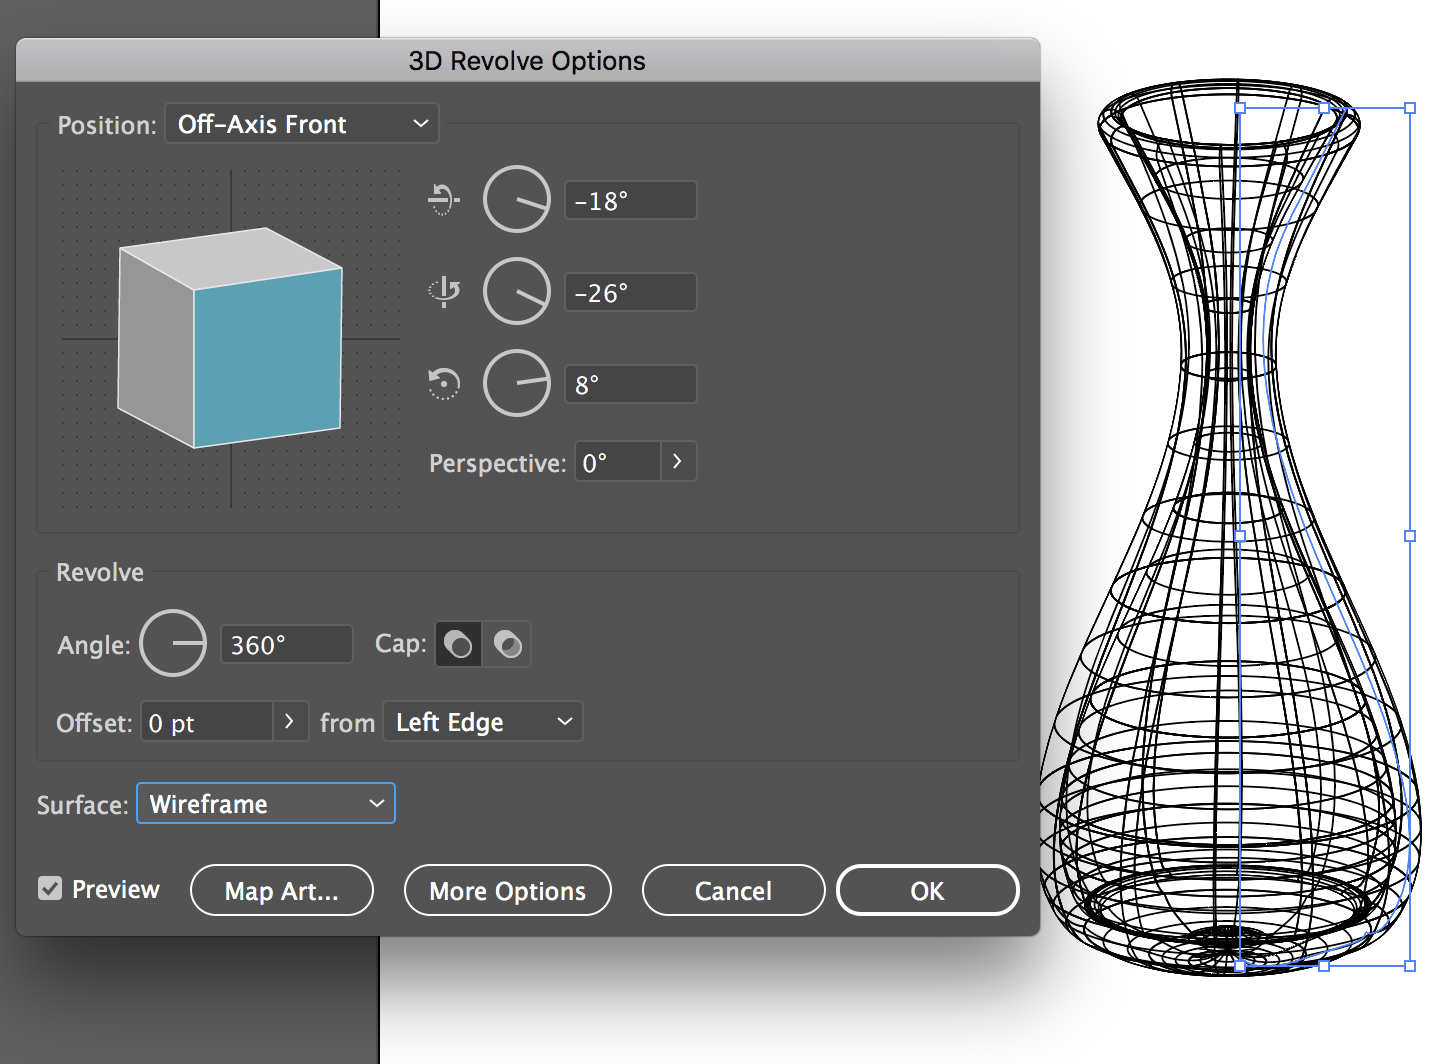Screen dimensions: 1436x1064
Task: Turn cap on for solid appearance
Action: (x=458, y=644)
